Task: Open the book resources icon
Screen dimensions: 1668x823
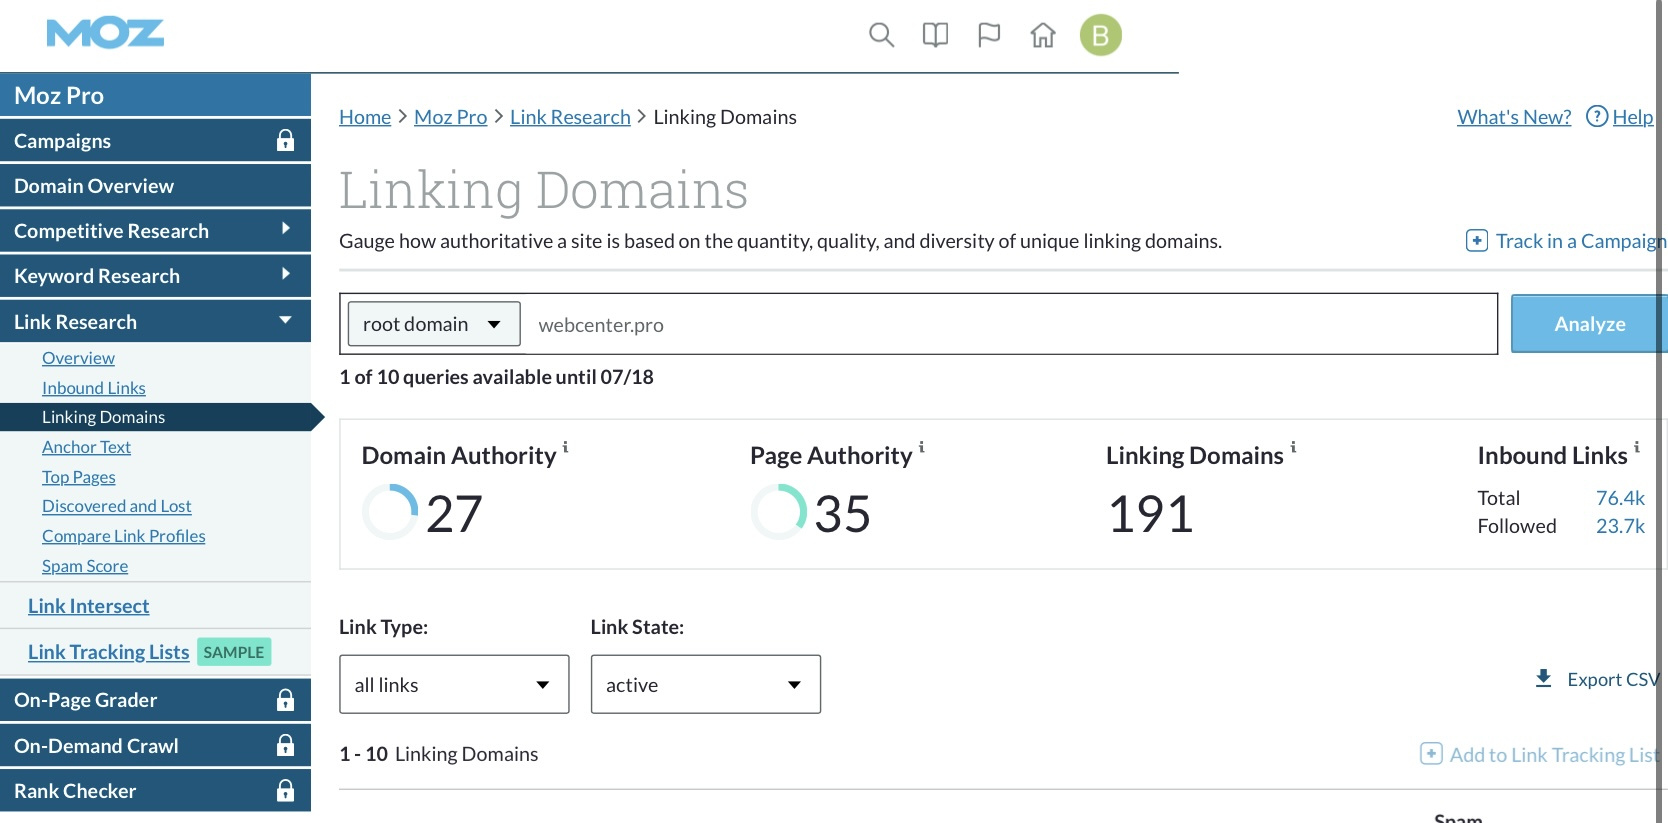Action: point(935,36)
